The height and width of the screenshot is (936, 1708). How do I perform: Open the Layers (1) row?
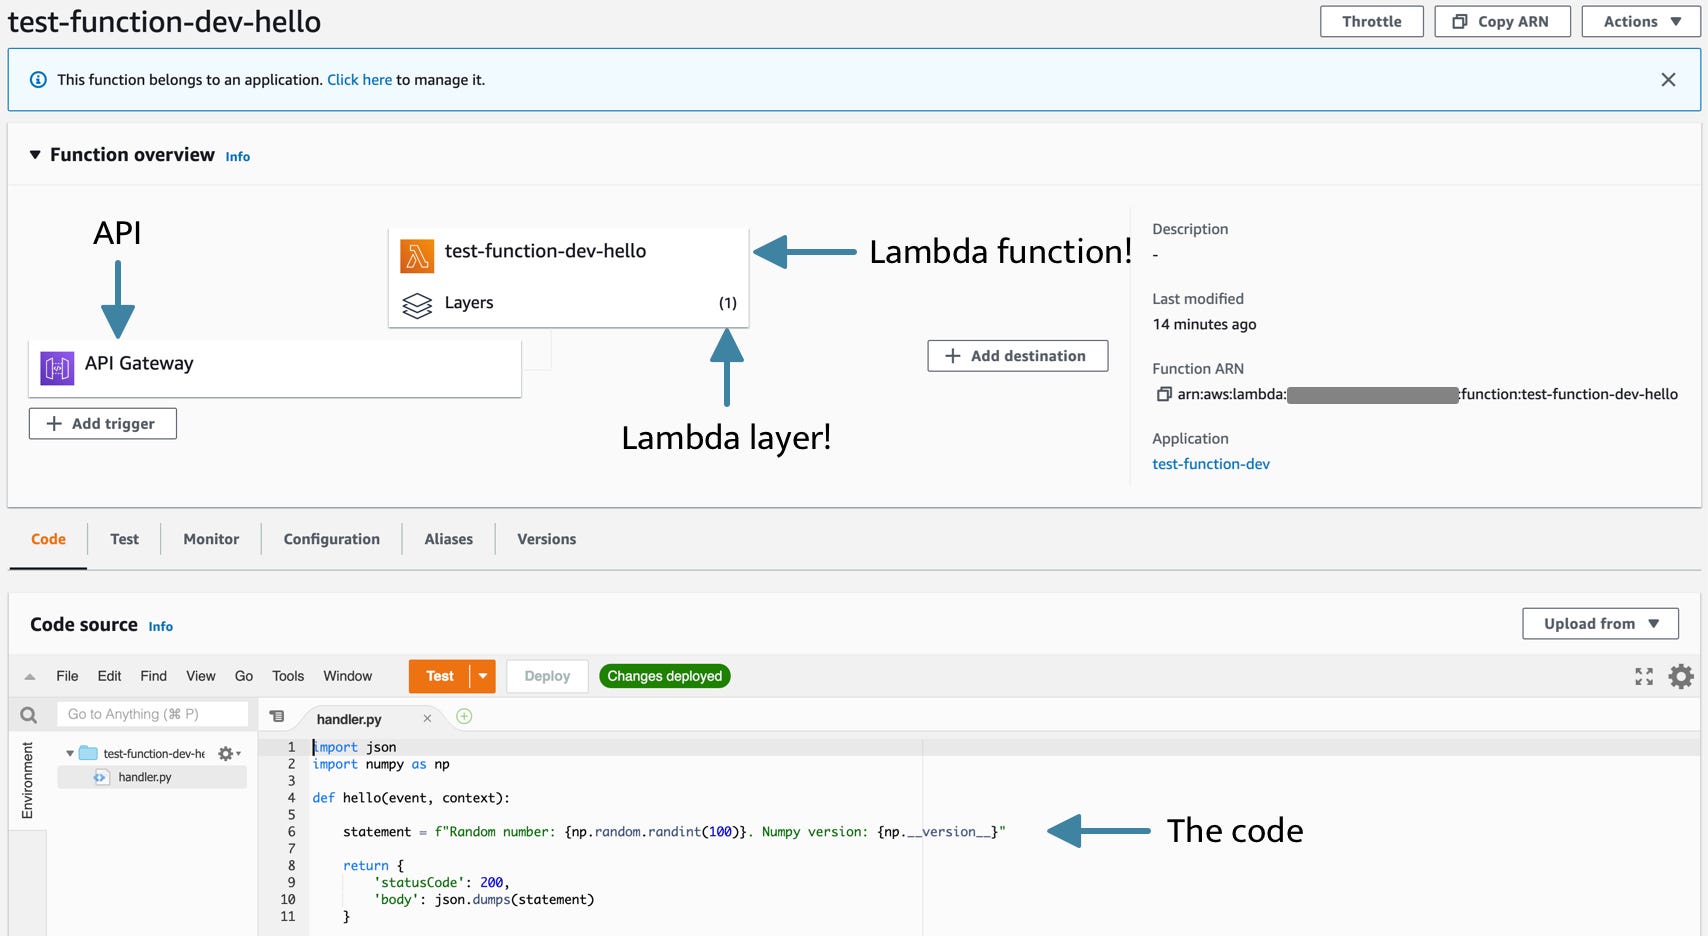tap(568, 303)
